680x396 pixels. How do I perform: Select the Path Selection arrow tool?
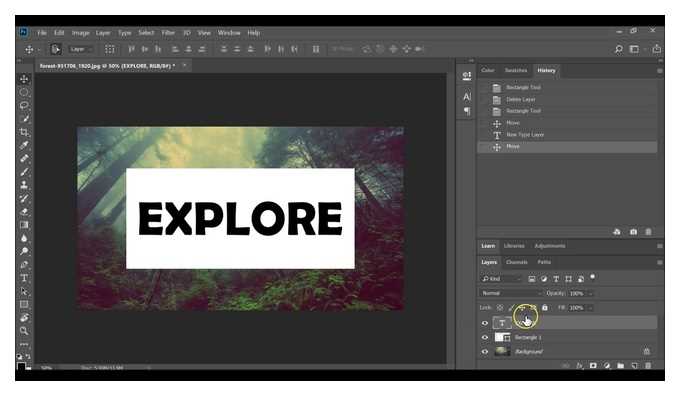(24, 291)
